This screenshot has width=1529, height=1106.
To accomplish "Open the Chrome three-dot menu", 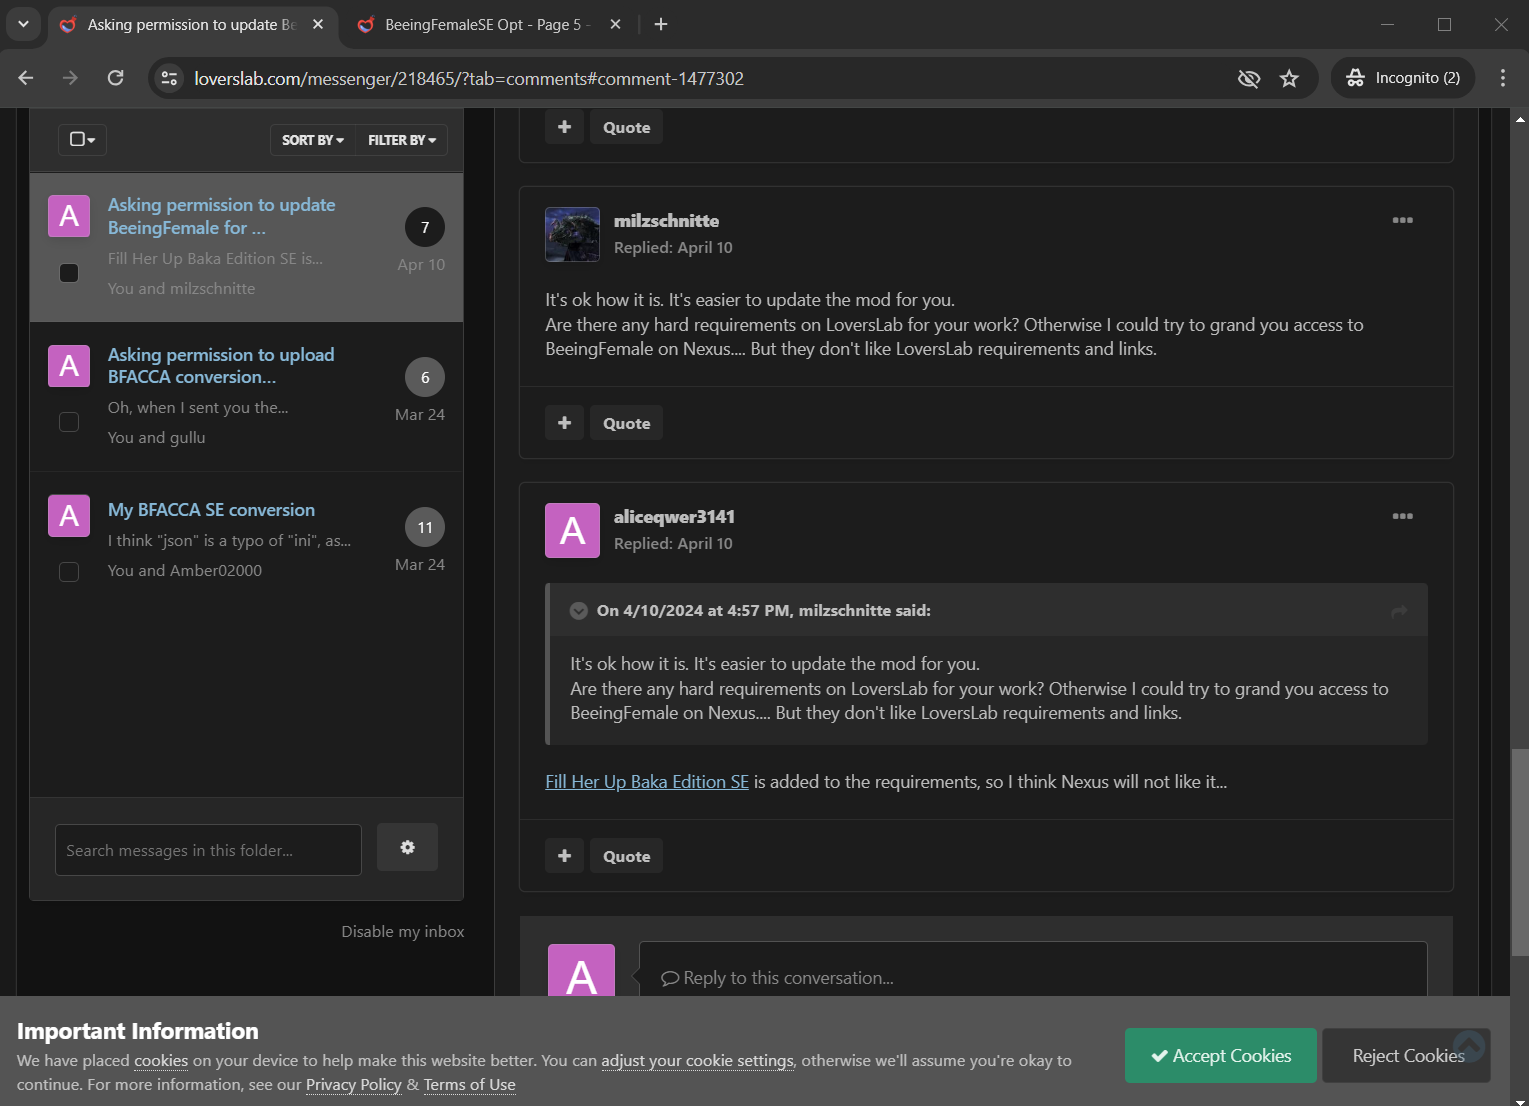I will [1502, 78].
